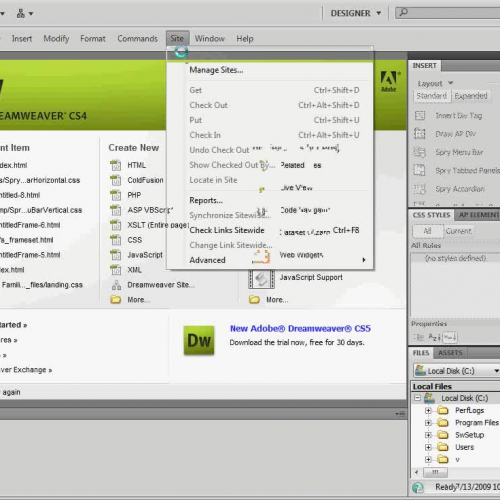Click the status globe icon beside Ready
This screenshot has height=500, width=500.
pos(418,487)
